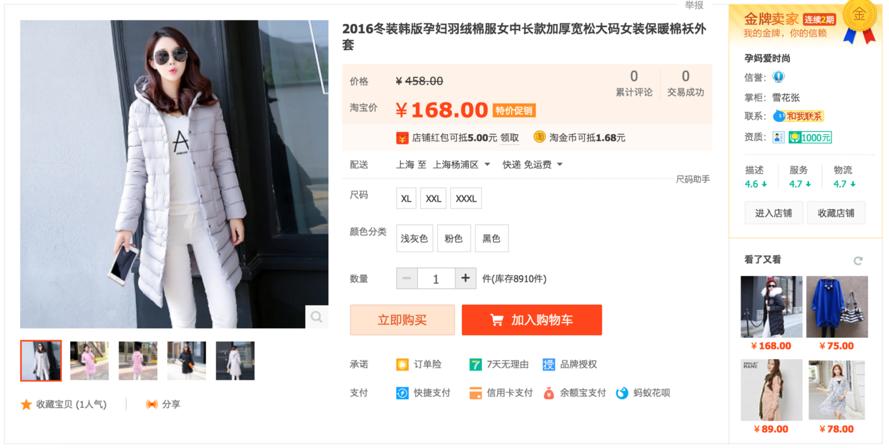Click the 加入购物车 add to cart button
889x448 pixels.
[x=532, y=320]
